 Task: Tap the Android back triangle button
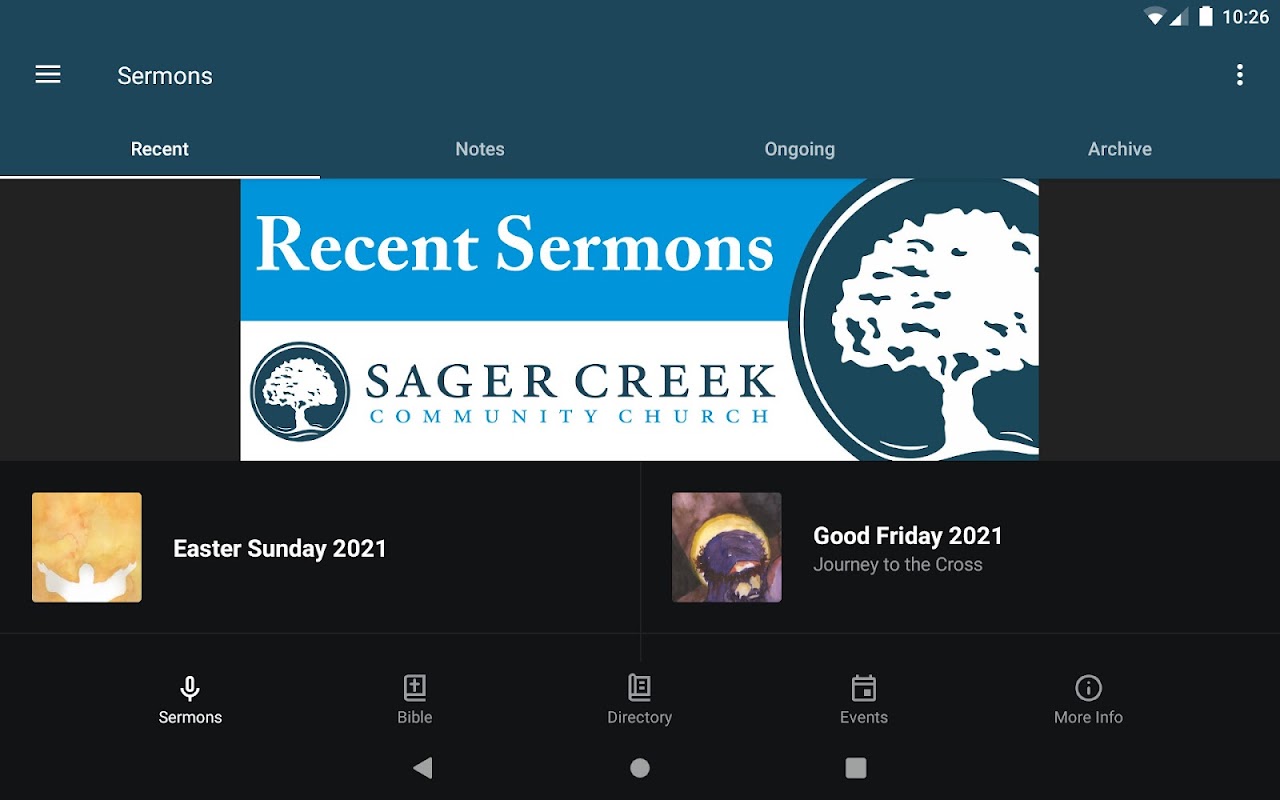pos(423,767)
